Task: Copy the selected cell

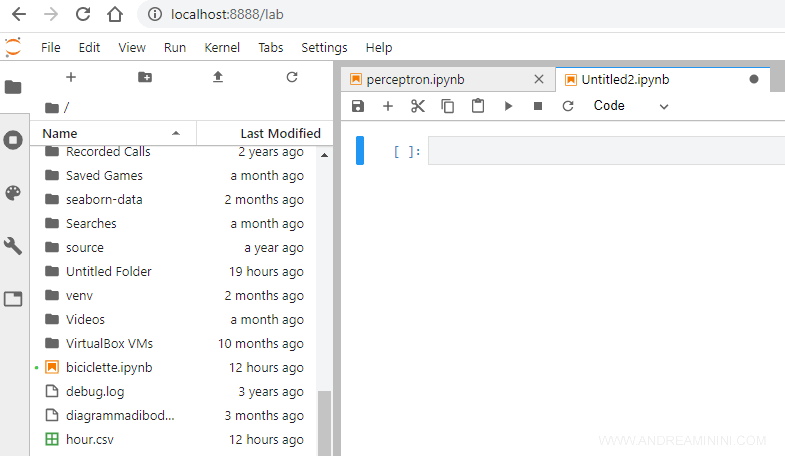Action: 448,106
